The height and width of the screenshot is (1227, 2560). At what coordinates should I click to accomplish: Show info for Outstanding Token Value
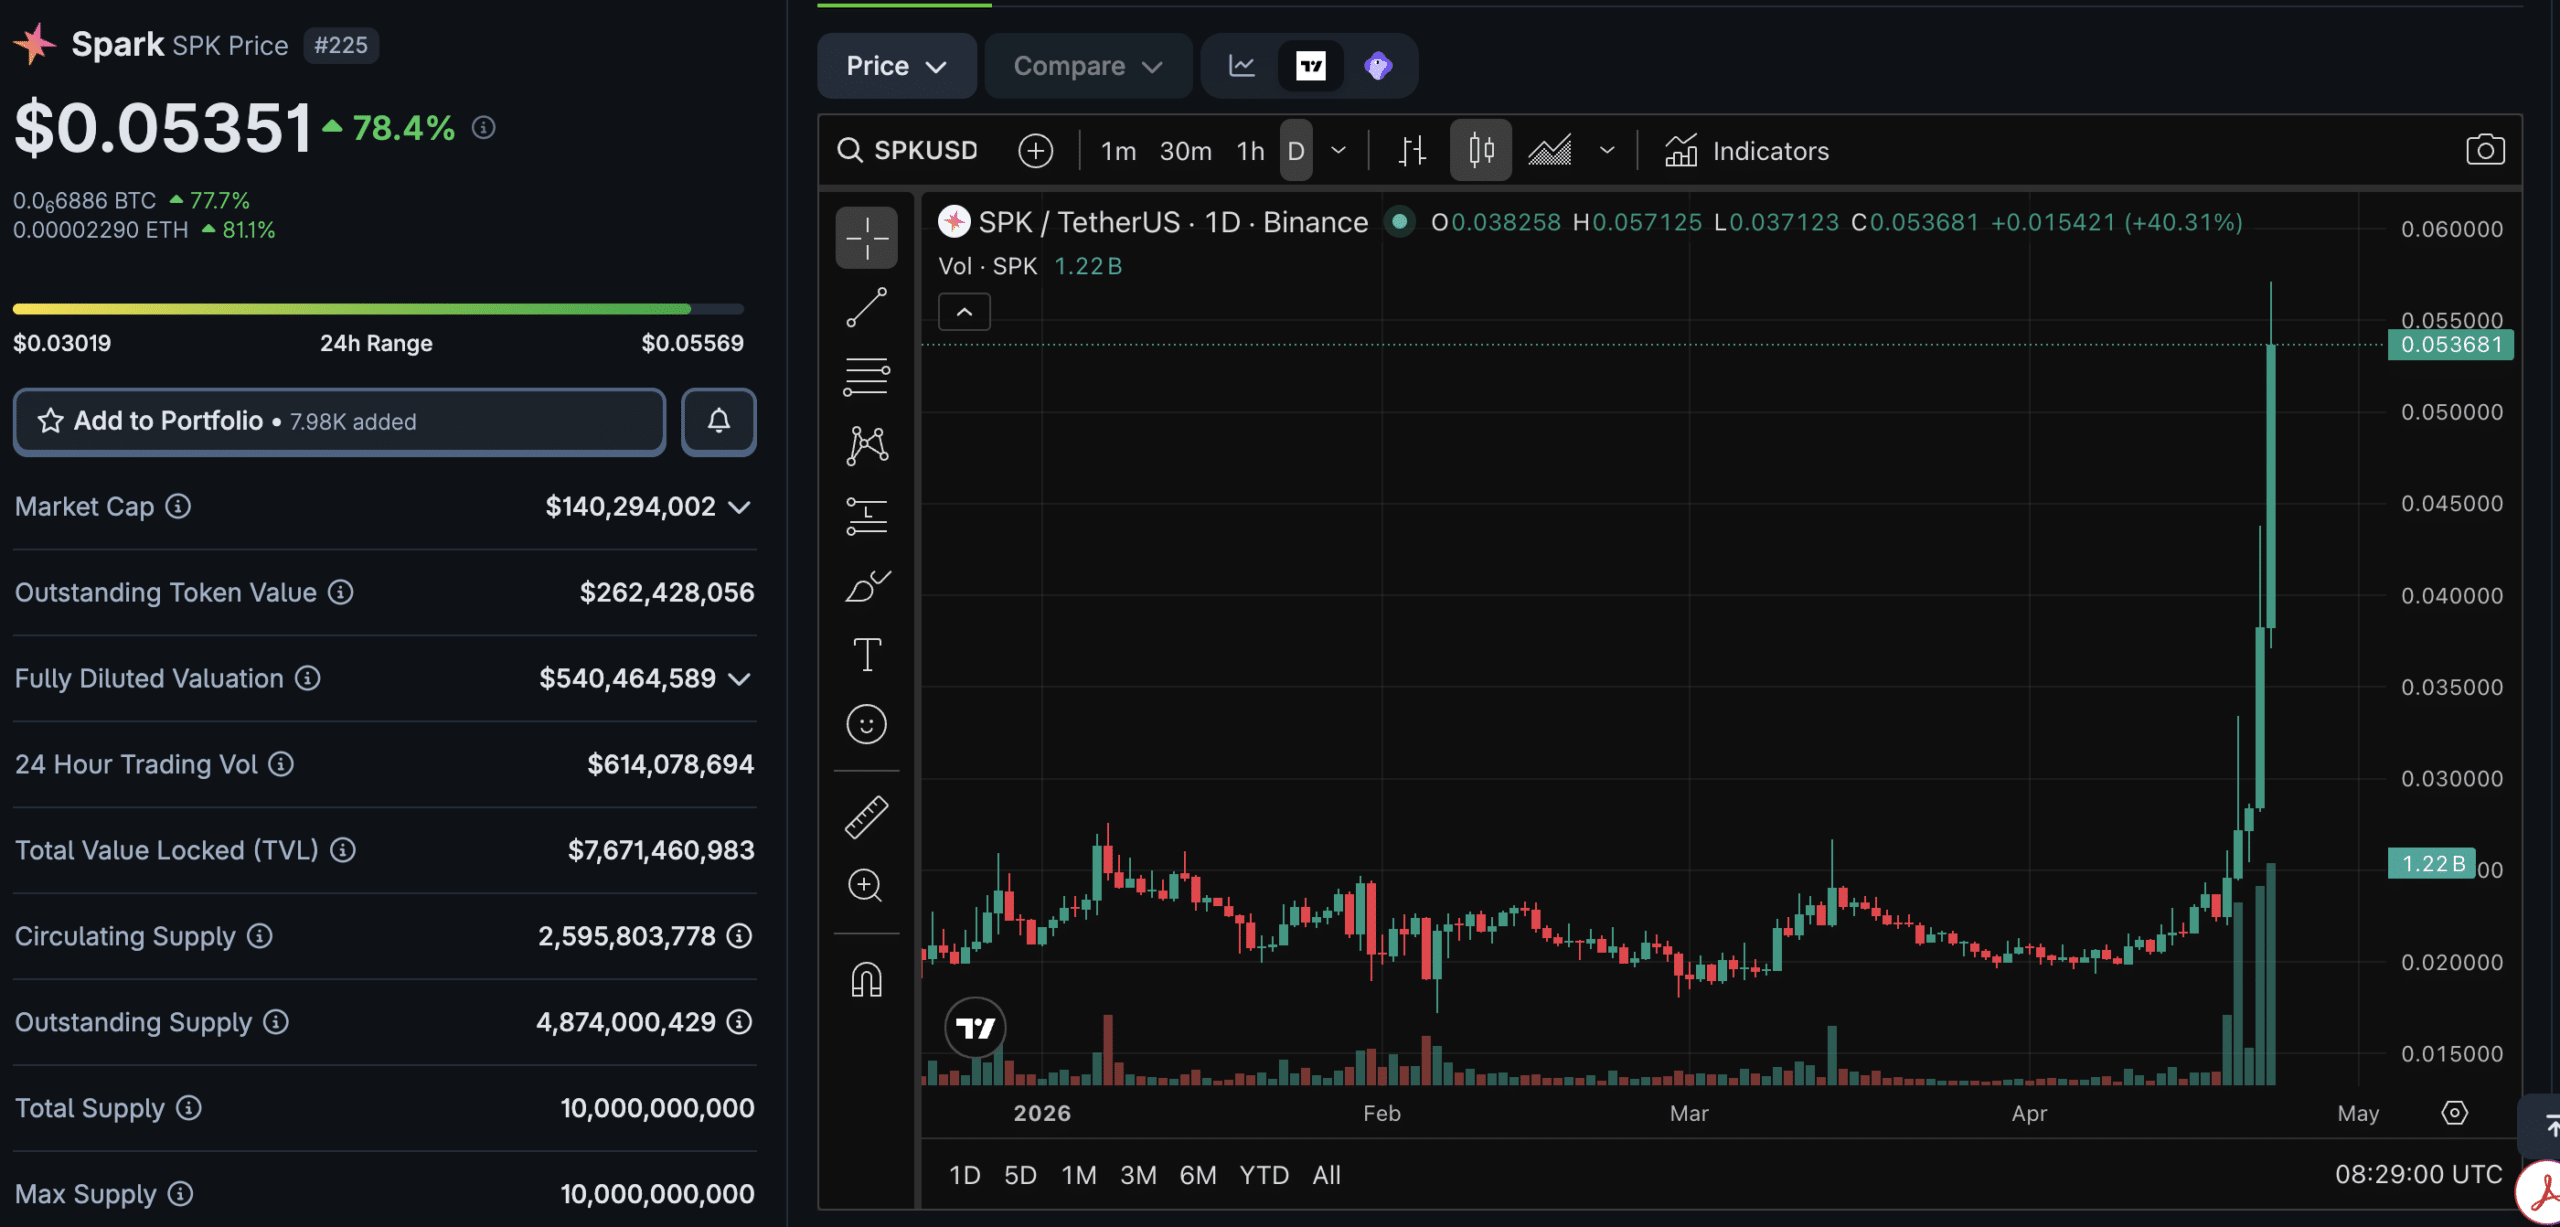[x=340, y=592]
